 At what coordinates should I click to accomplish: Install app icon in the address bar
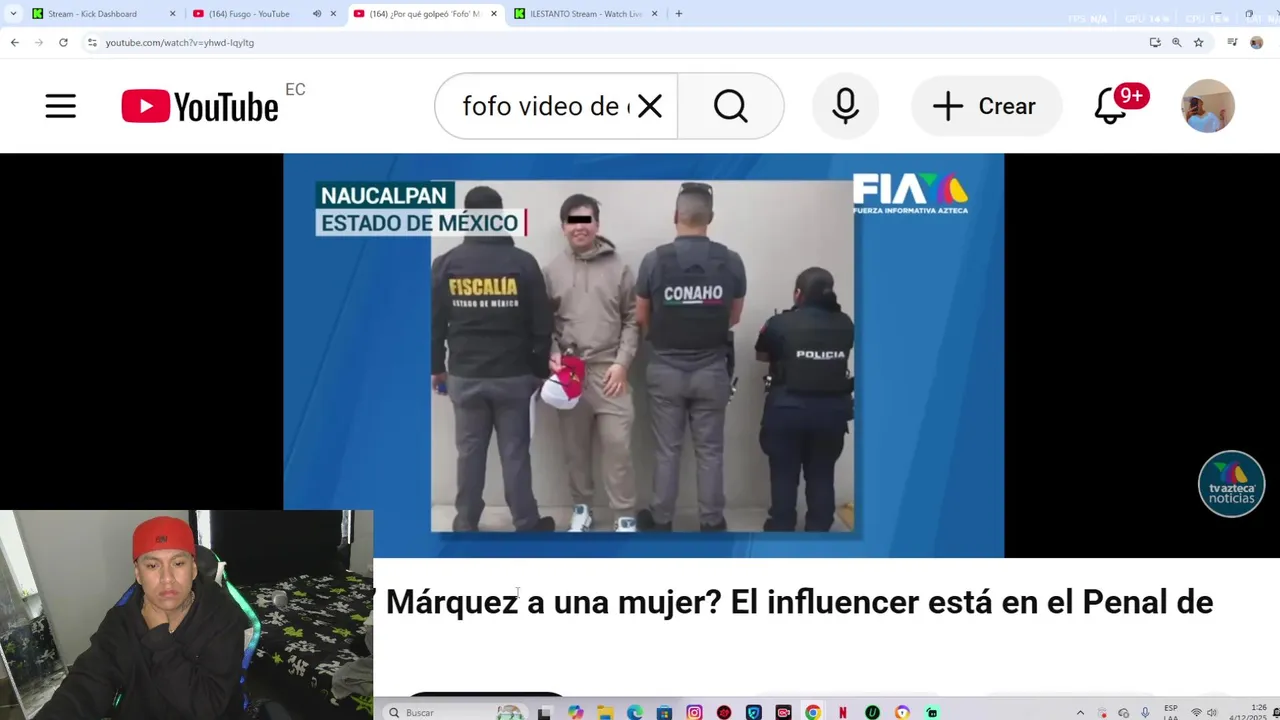point(1155,42)
